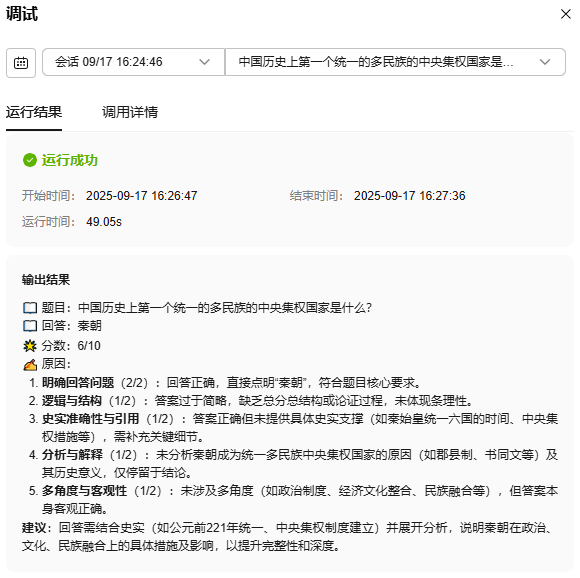Switch to the 调用详情 tab
580x578 pixels.
coord(130,112)
